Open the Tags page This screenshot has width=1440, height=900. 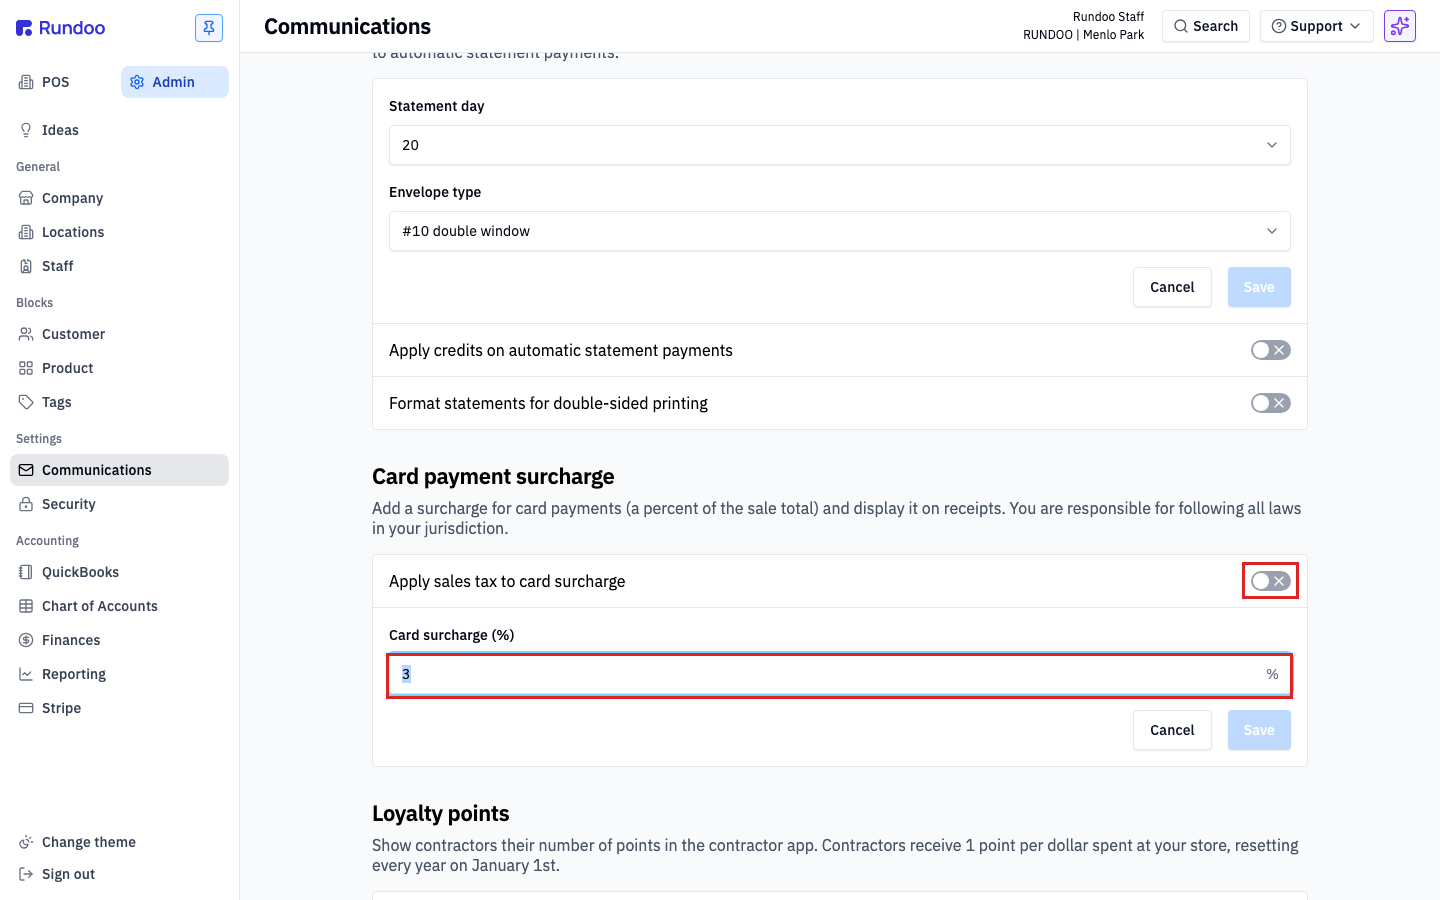pos(120,402)
